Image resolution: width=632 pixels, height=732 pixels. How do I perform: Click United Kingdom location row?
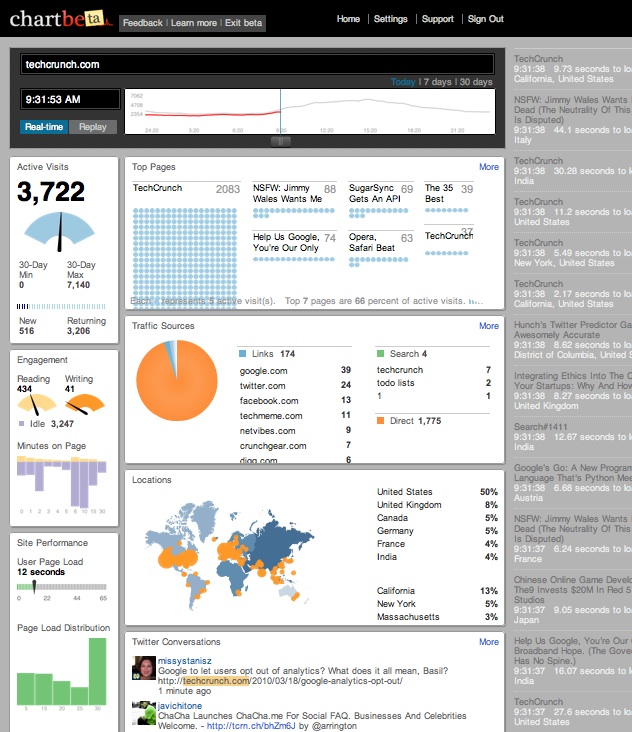(x=437, y=505)
